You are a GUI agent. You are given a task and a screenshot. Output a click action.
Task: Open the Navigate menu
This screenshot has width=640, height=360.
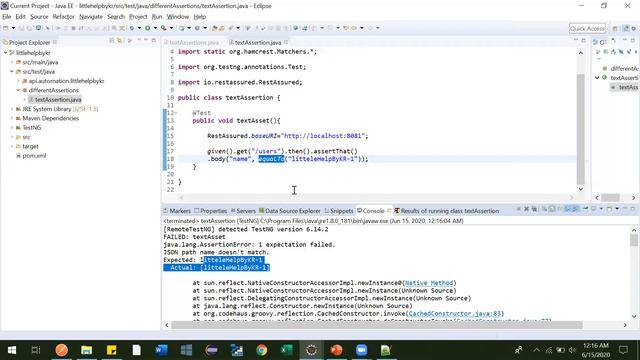[91, 17]
